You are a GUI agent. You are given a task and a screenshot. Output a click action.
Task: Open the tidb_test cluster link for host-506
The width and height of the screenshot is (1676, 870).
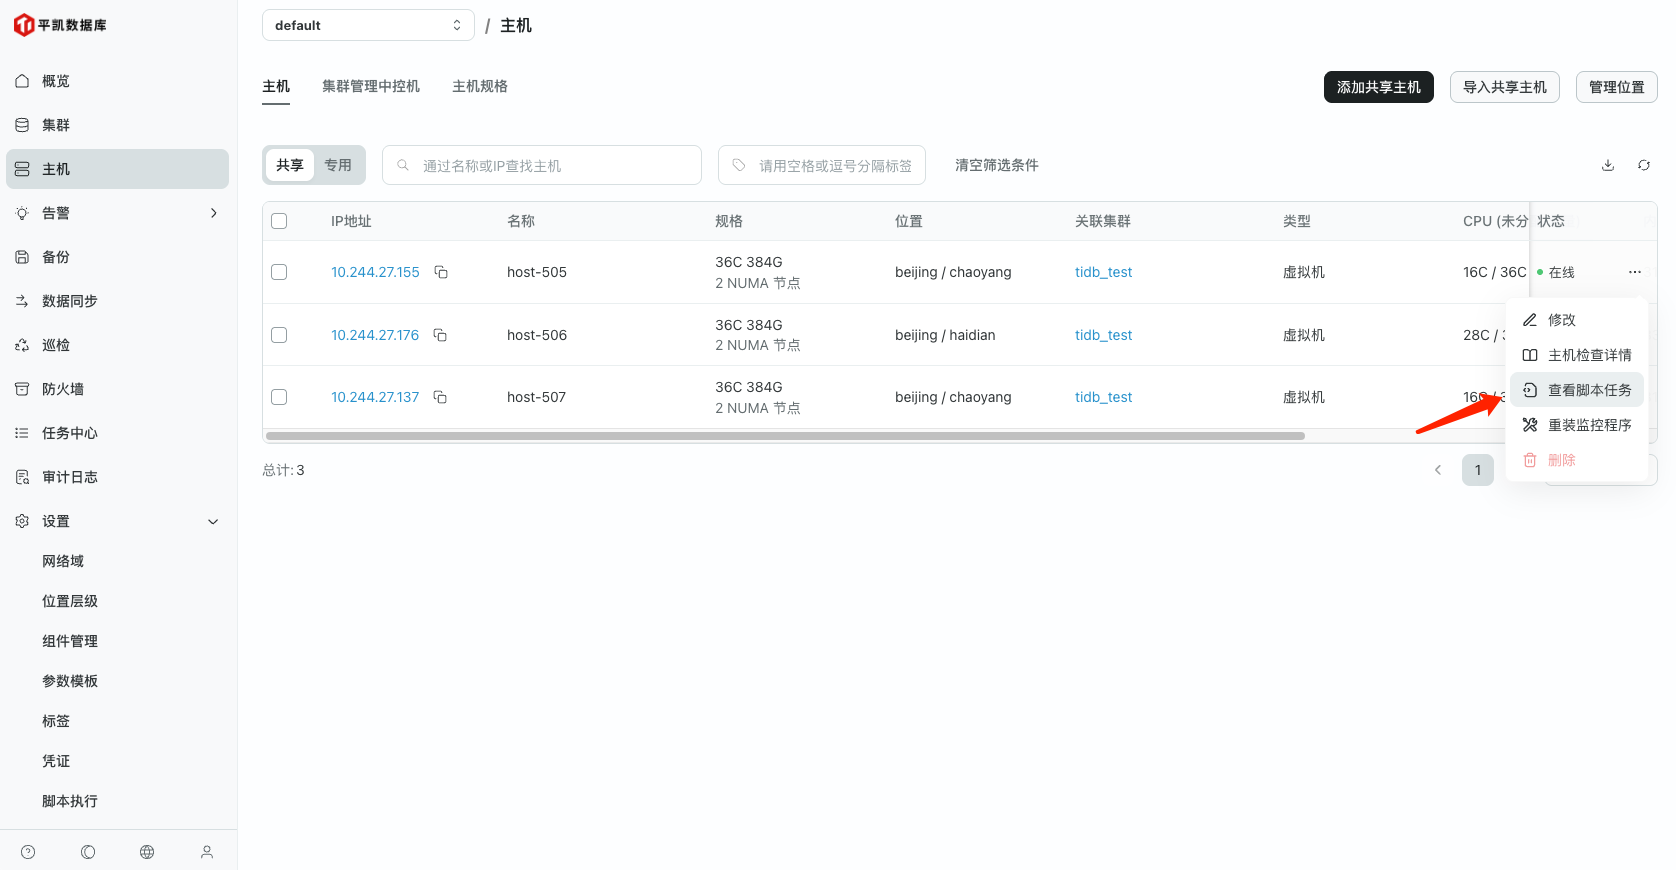coord(1103,335)
